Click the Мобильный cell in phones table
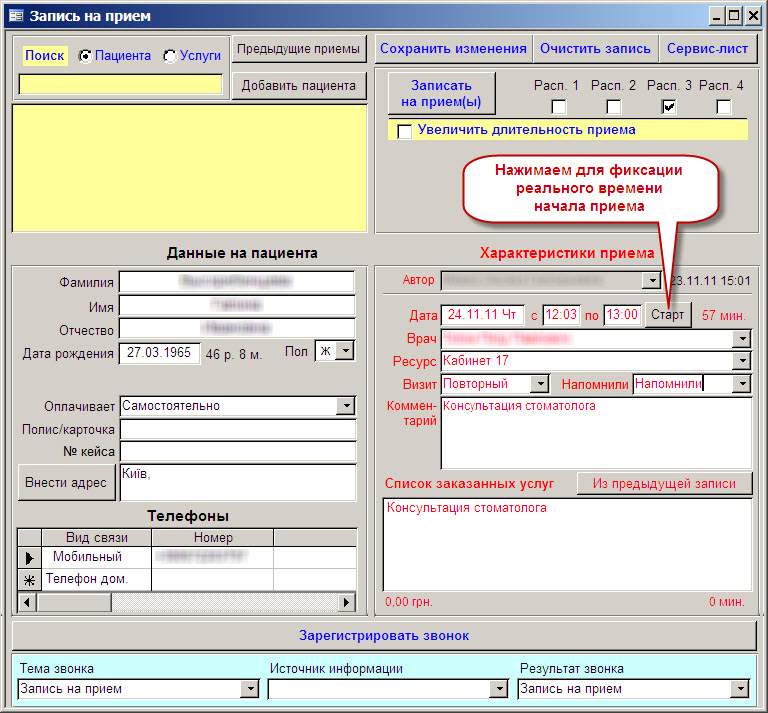The width and height of the screenshot is (768, 713). [x=97, y=557]
